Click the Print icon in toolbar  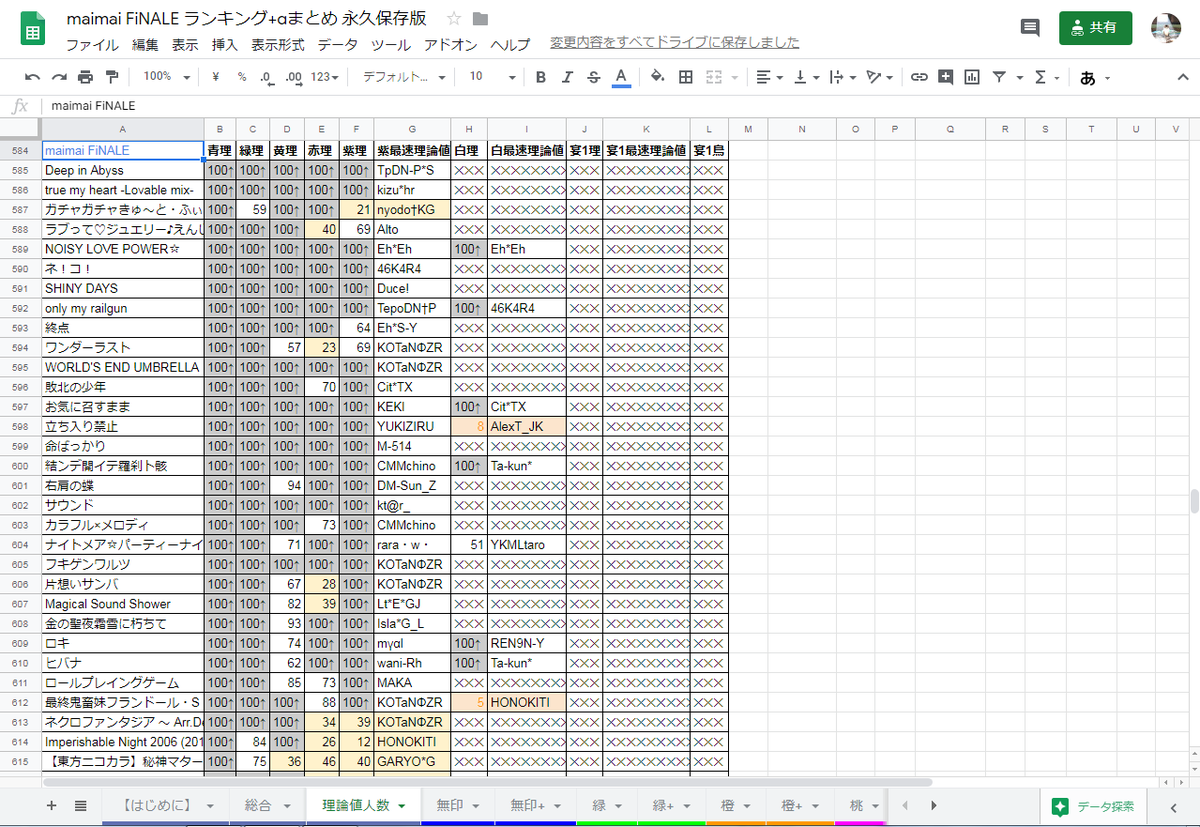[85, 77]
